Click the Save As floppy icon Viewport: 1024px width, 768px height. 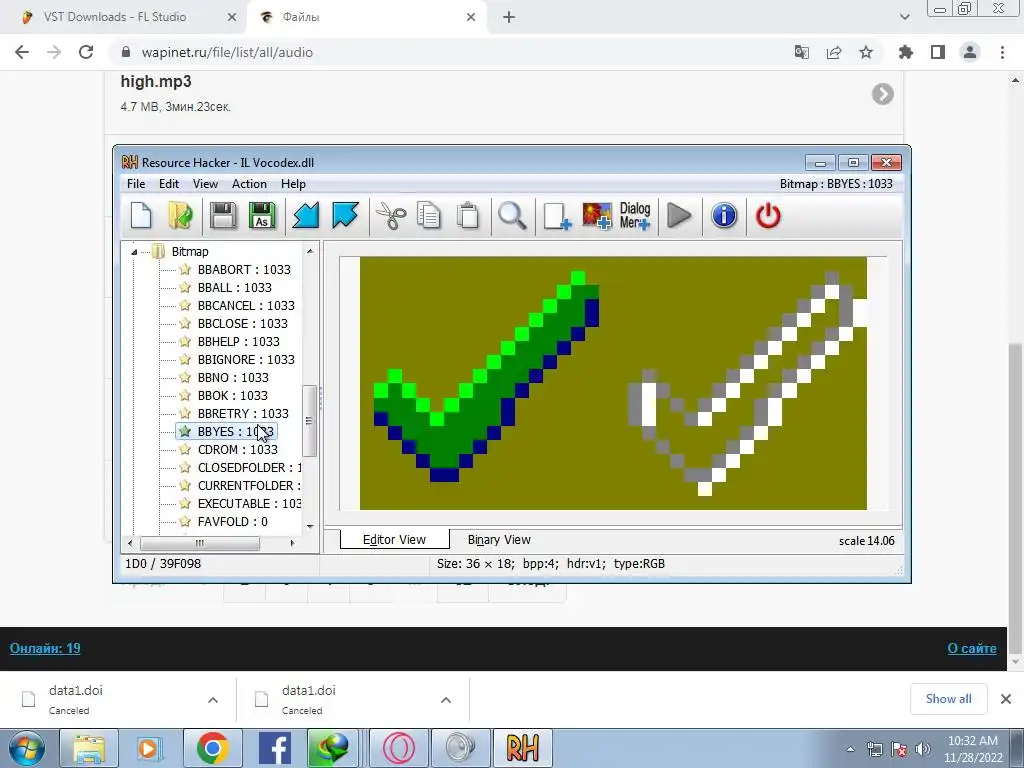tap(263, 216)
